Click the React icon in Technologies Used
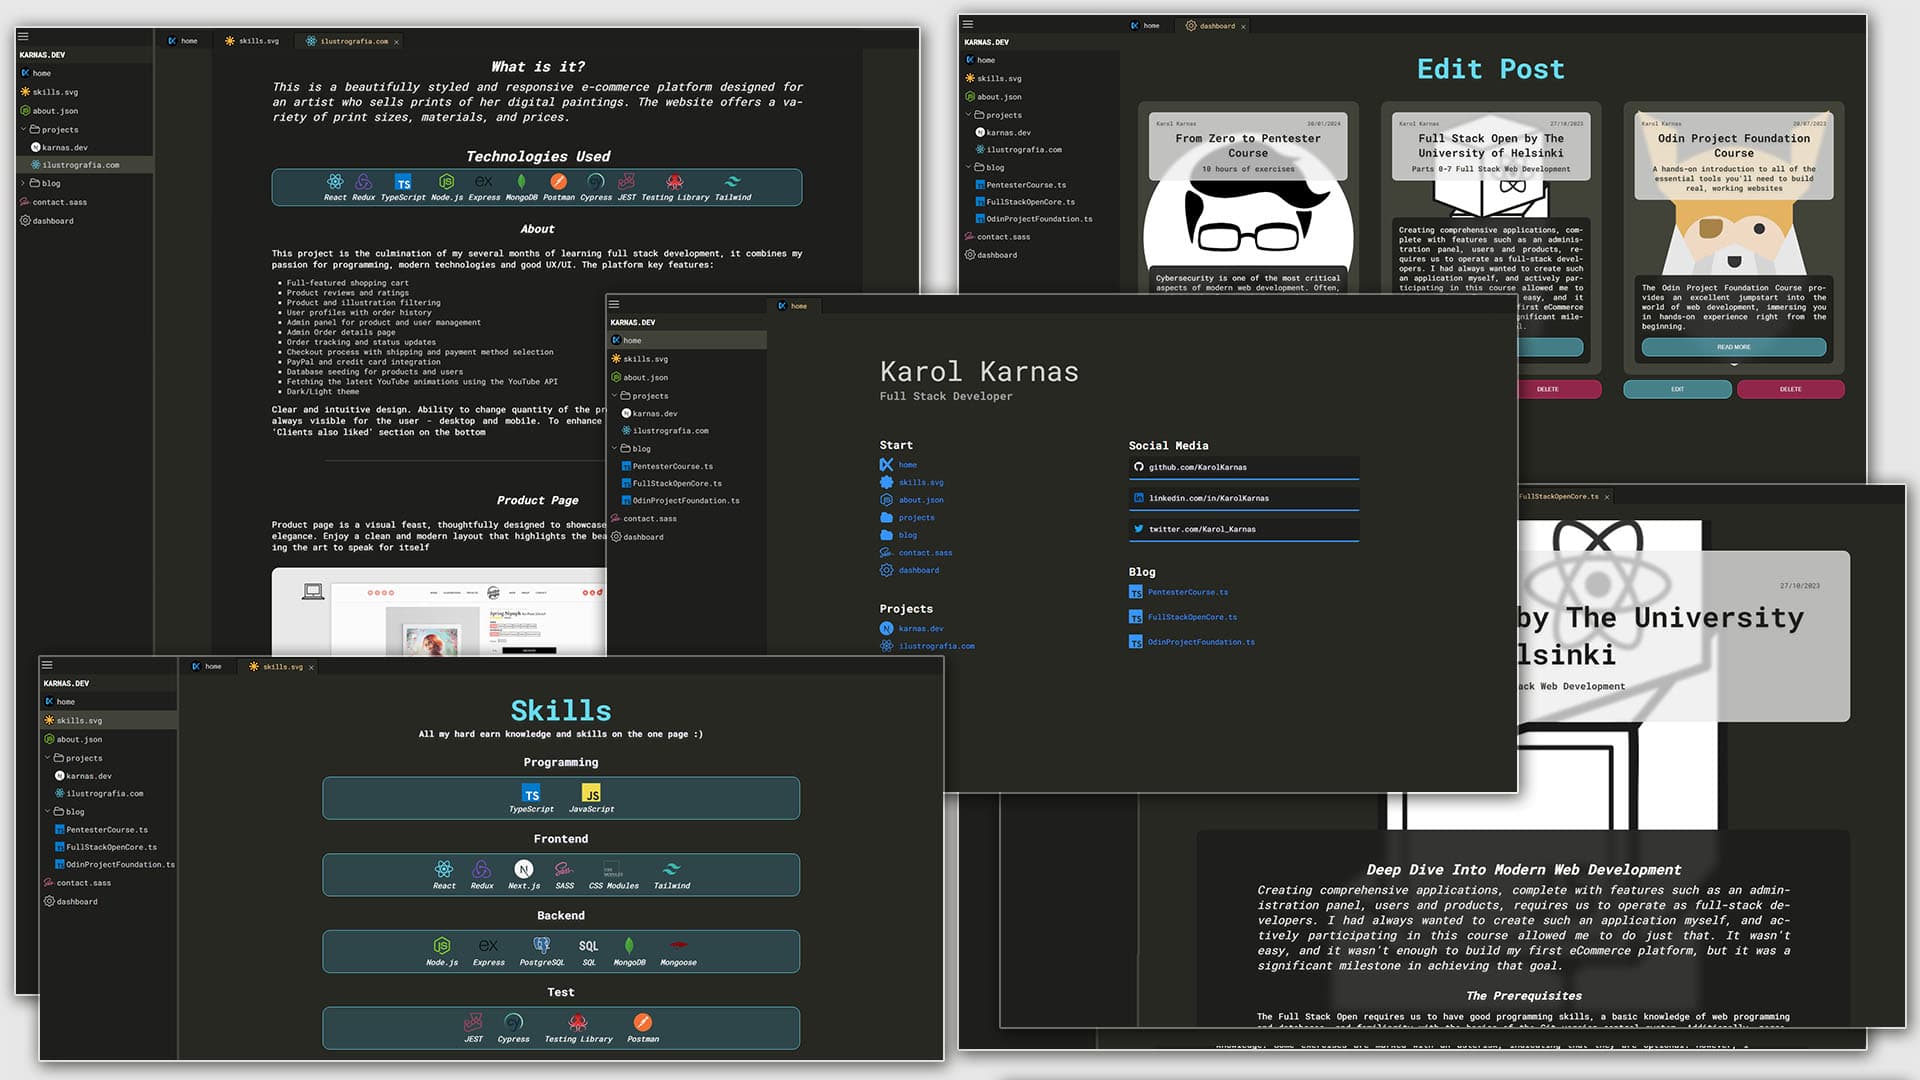The height and width of the screenshot is (1080, 1920). click(x=335, y=182)
